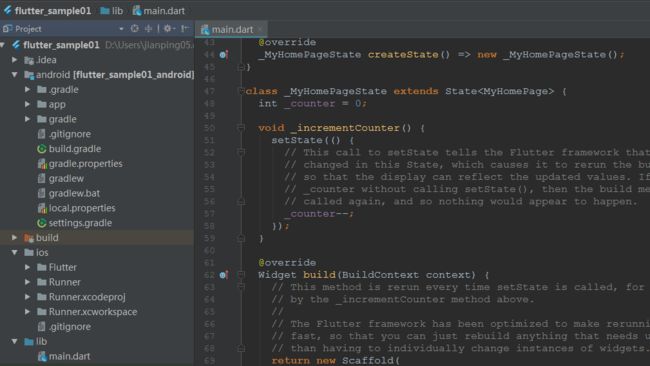Expand the app folder
This screenshot has width=650, height=366.
tap(27, 104)
